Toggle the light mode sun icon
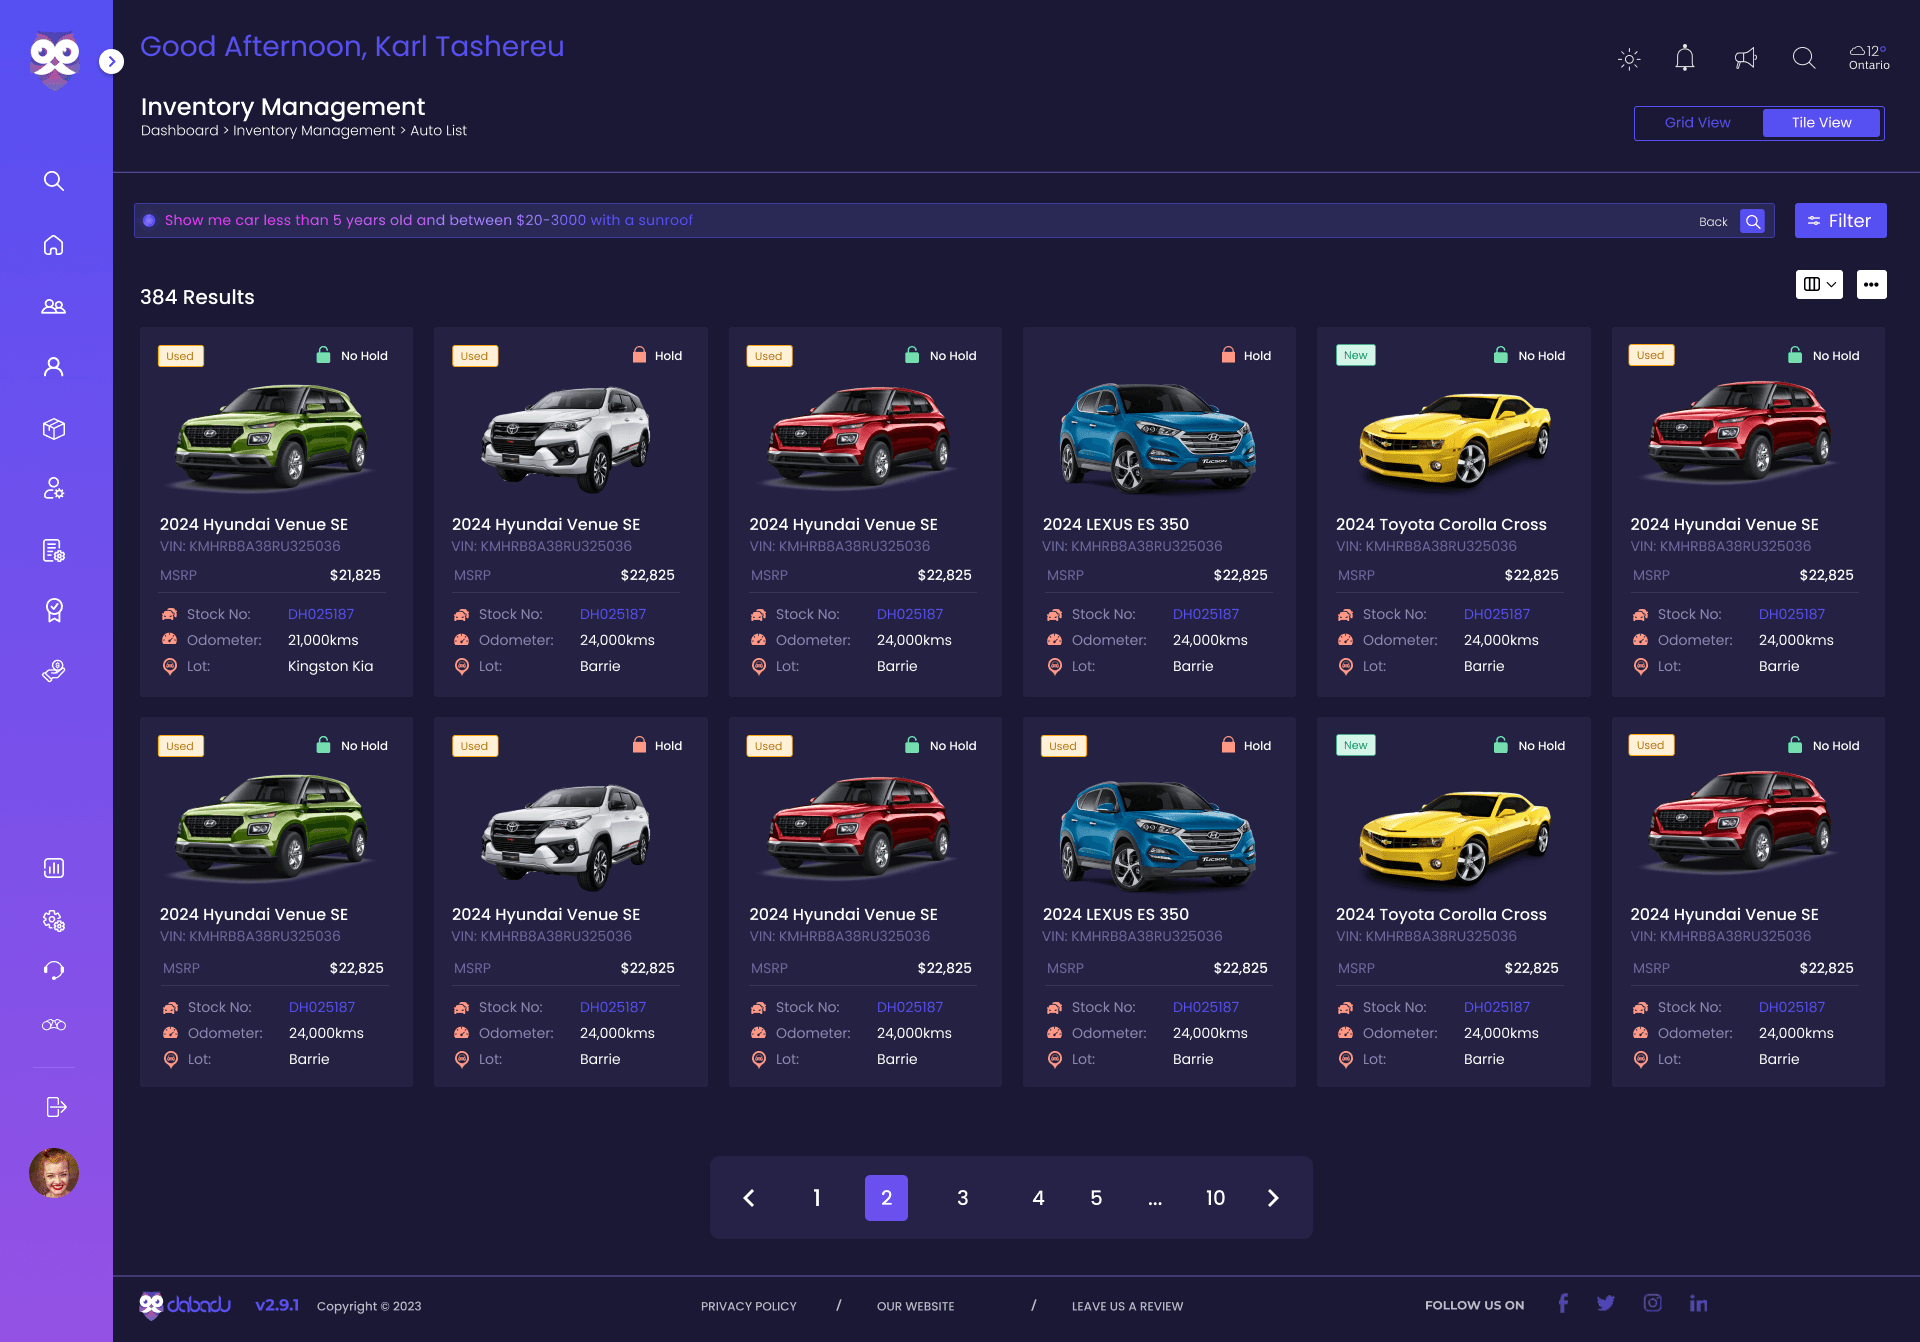 coord(1629,59)
